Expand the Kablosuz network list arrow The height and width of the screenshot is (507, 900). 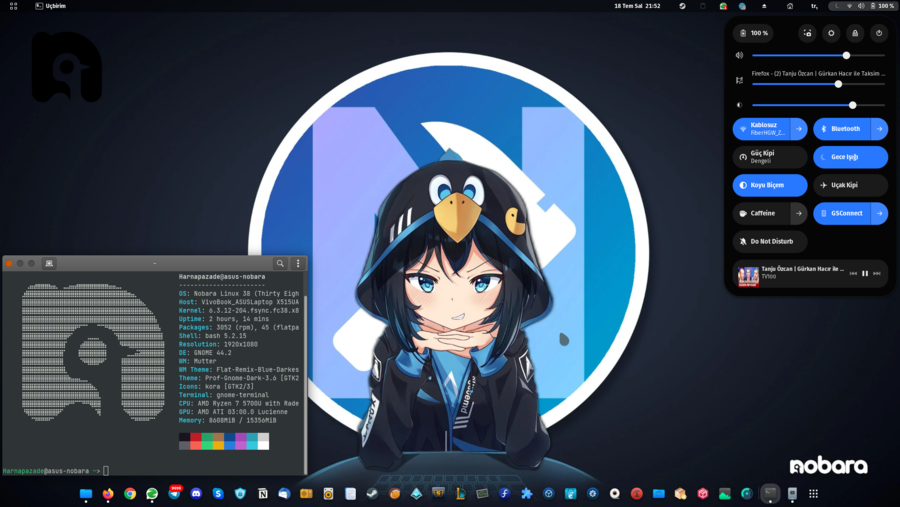coord(799,129)
